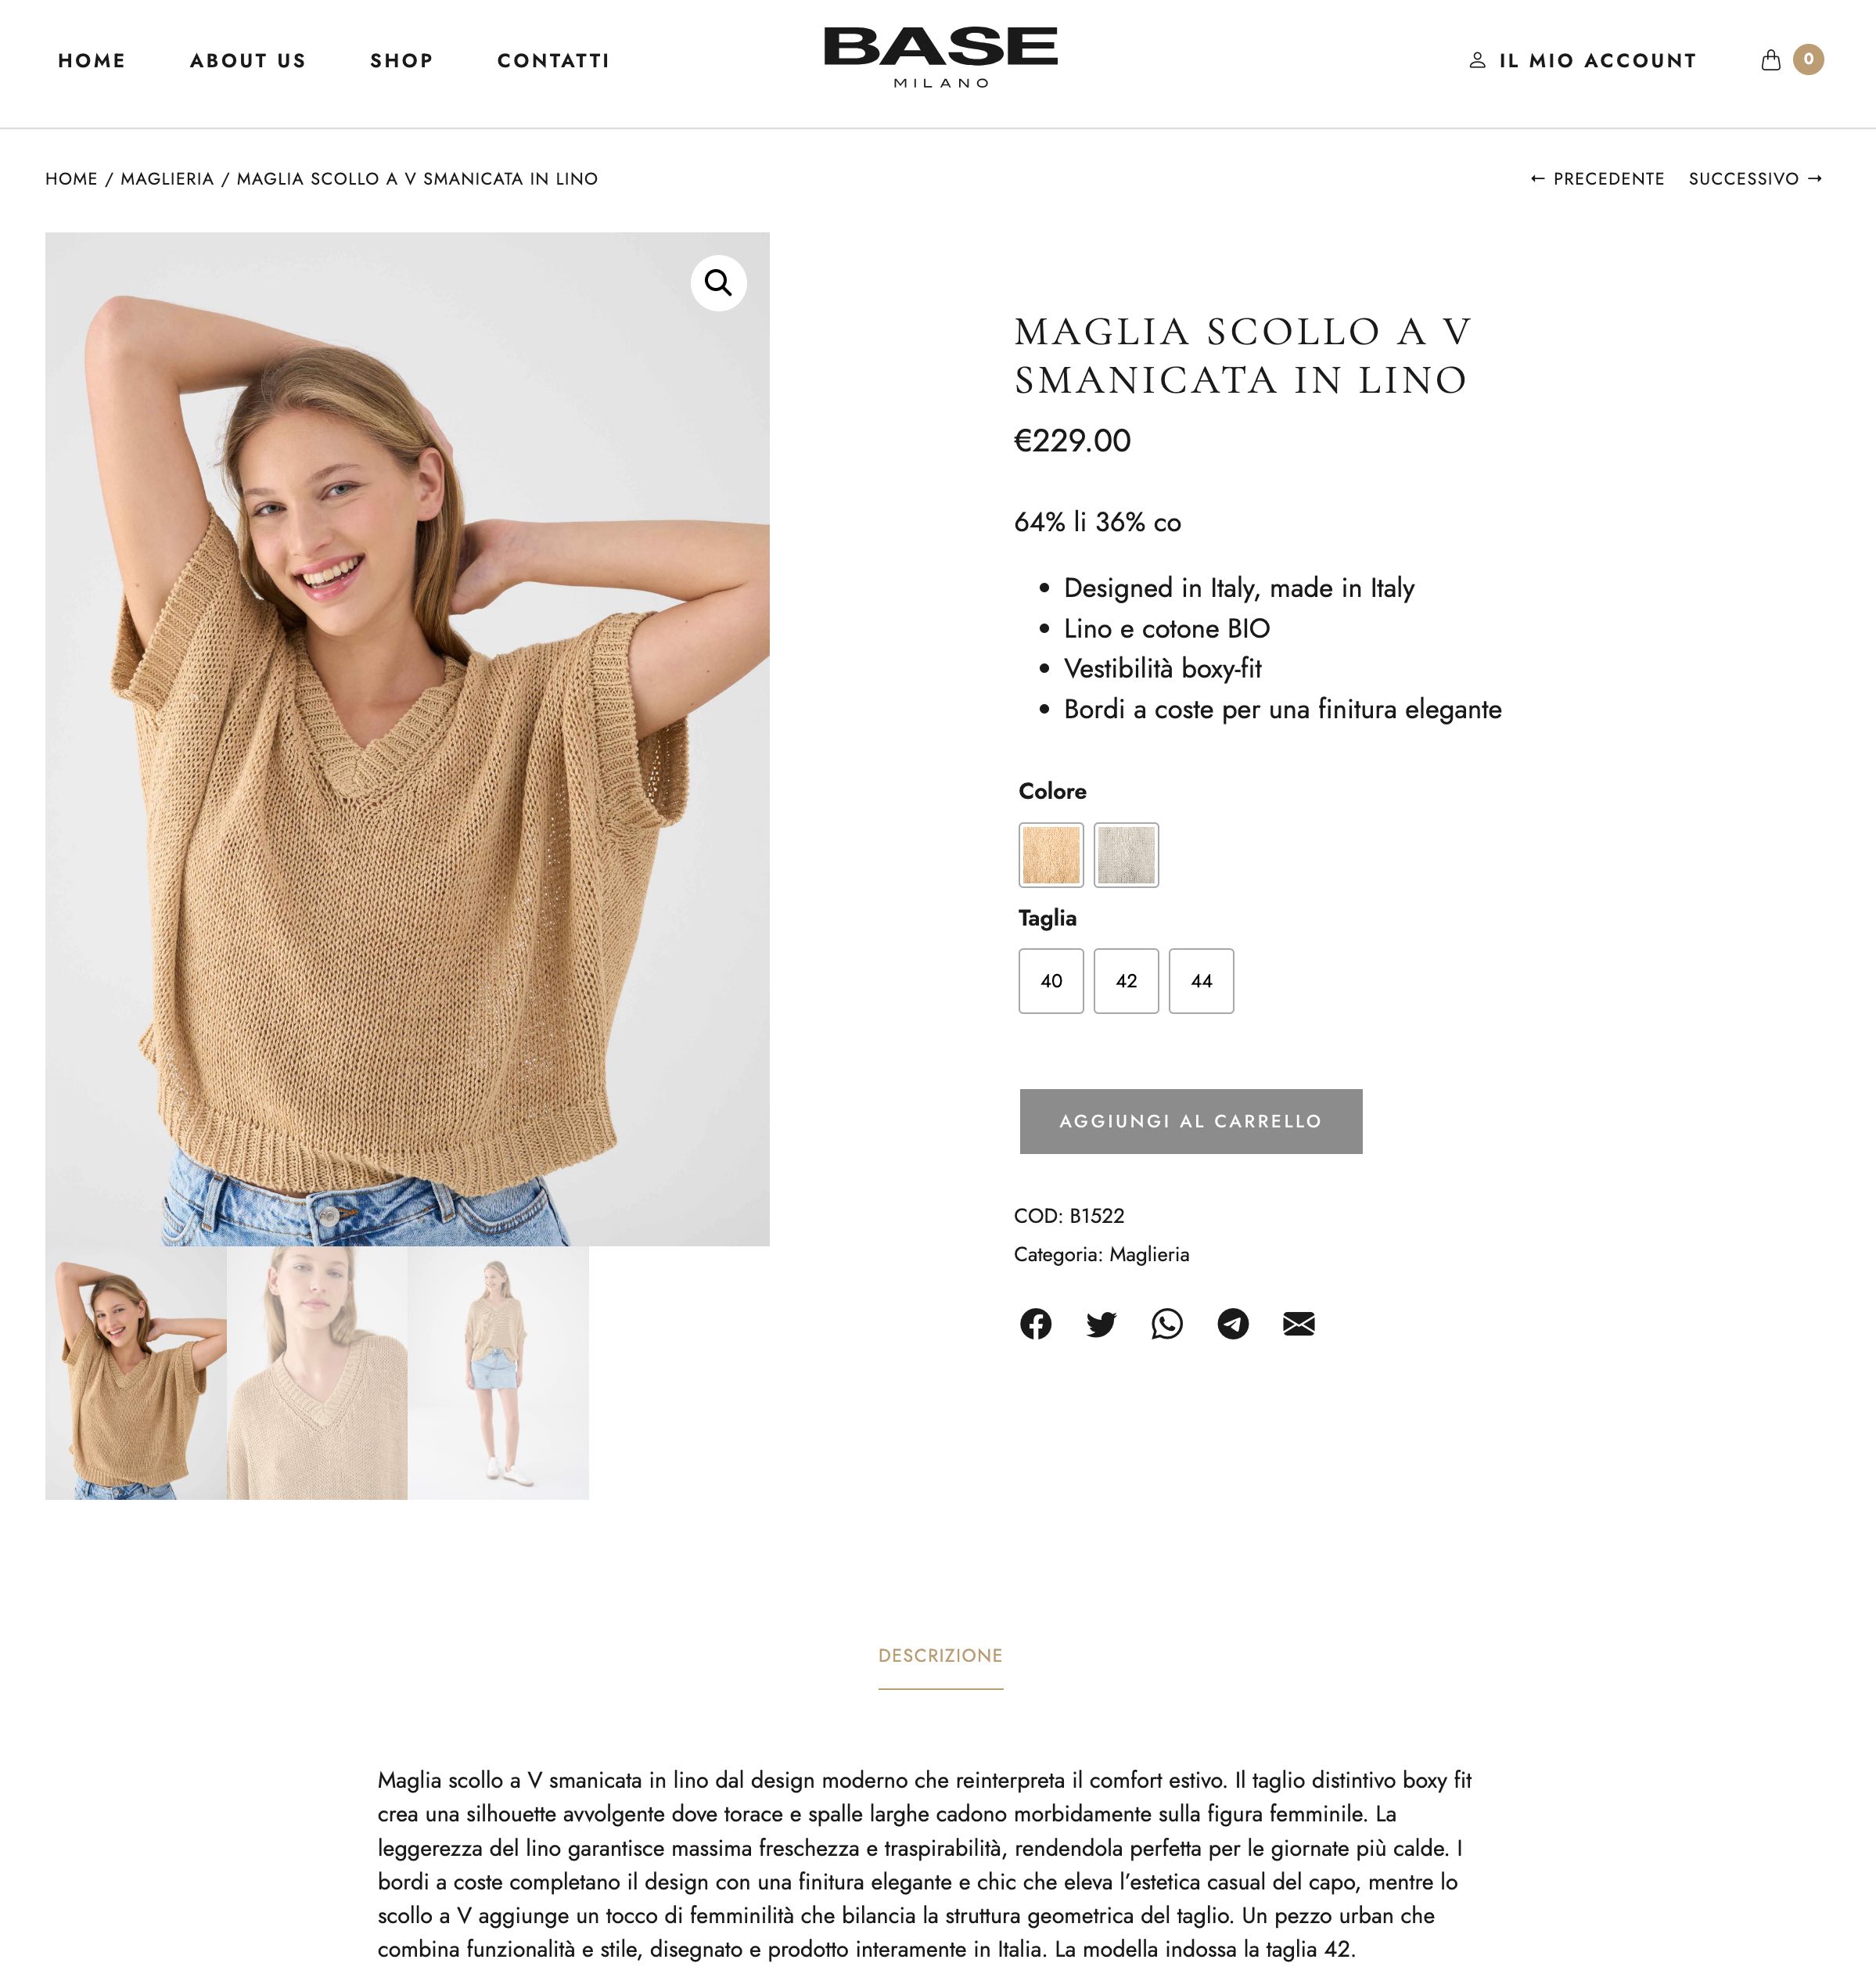Click Aggiungi al carrello button
Screen dimensions: 1876x1981
coord(1191,1121)
